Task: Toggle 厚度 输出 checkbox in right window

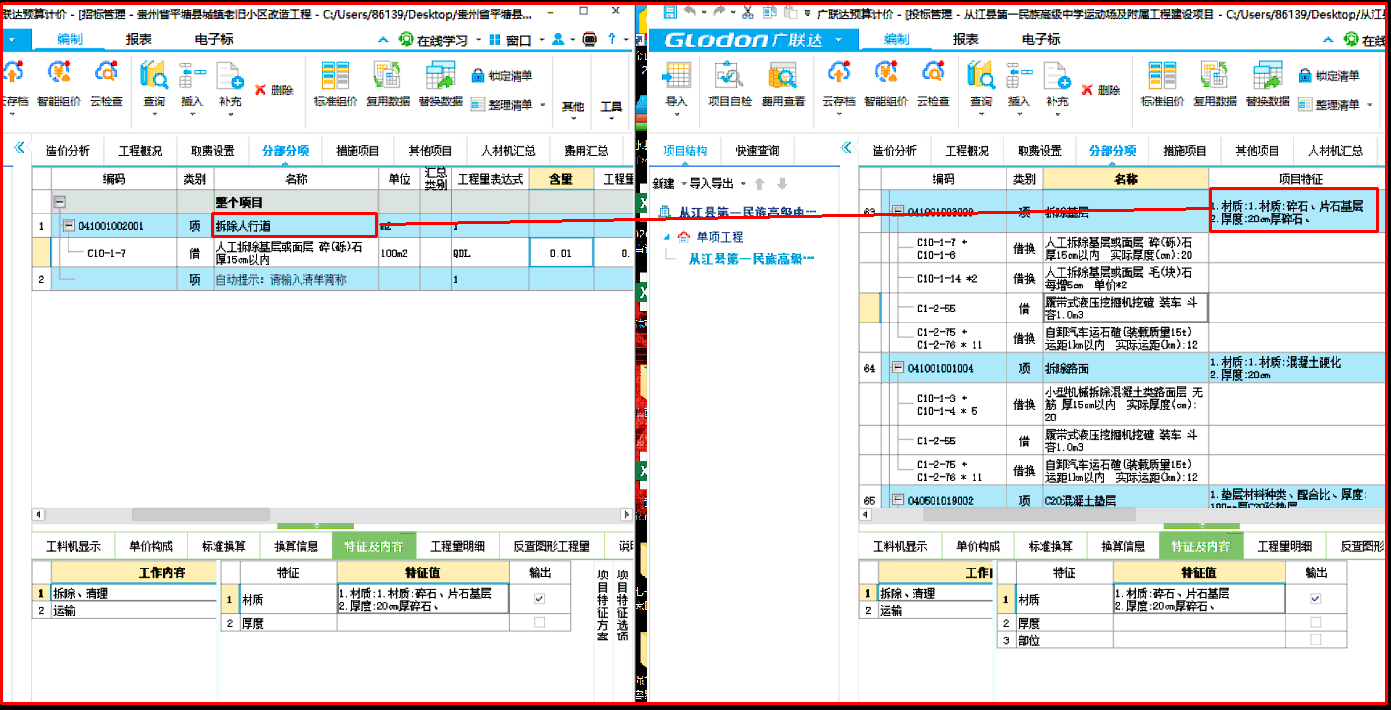Action: tap(1315, 622)
